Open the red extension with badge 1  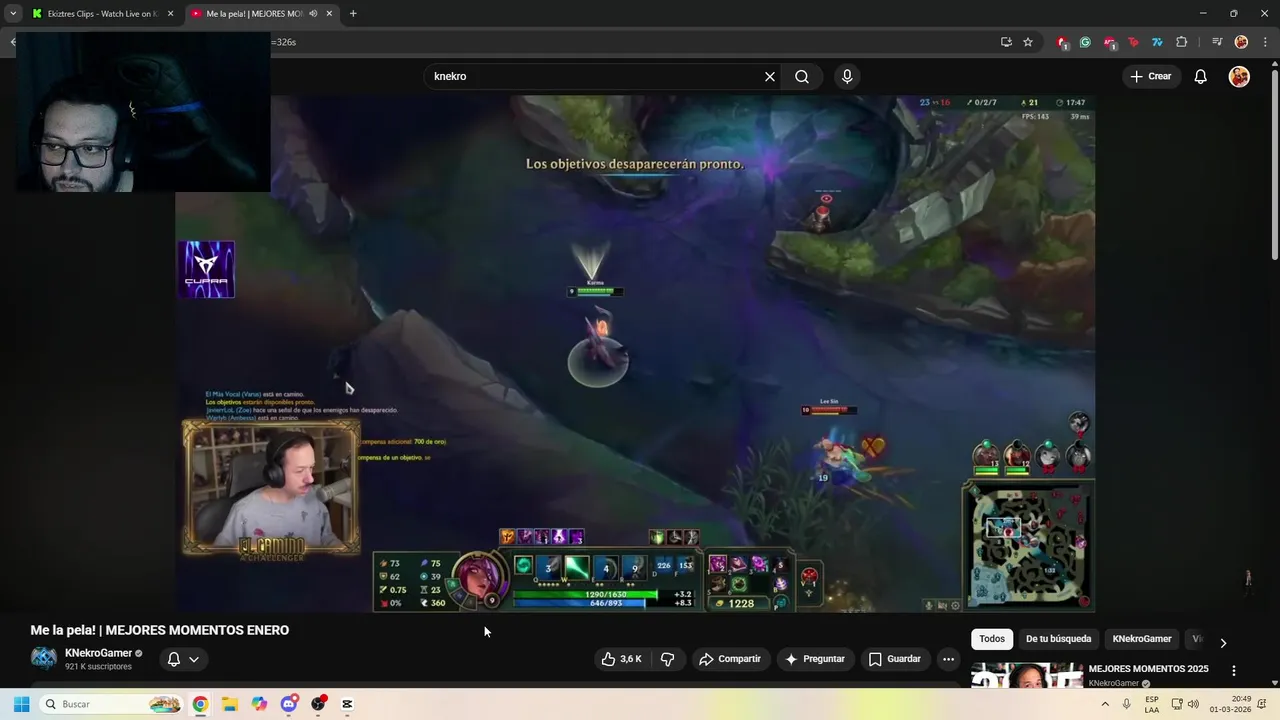(1062, 42)
